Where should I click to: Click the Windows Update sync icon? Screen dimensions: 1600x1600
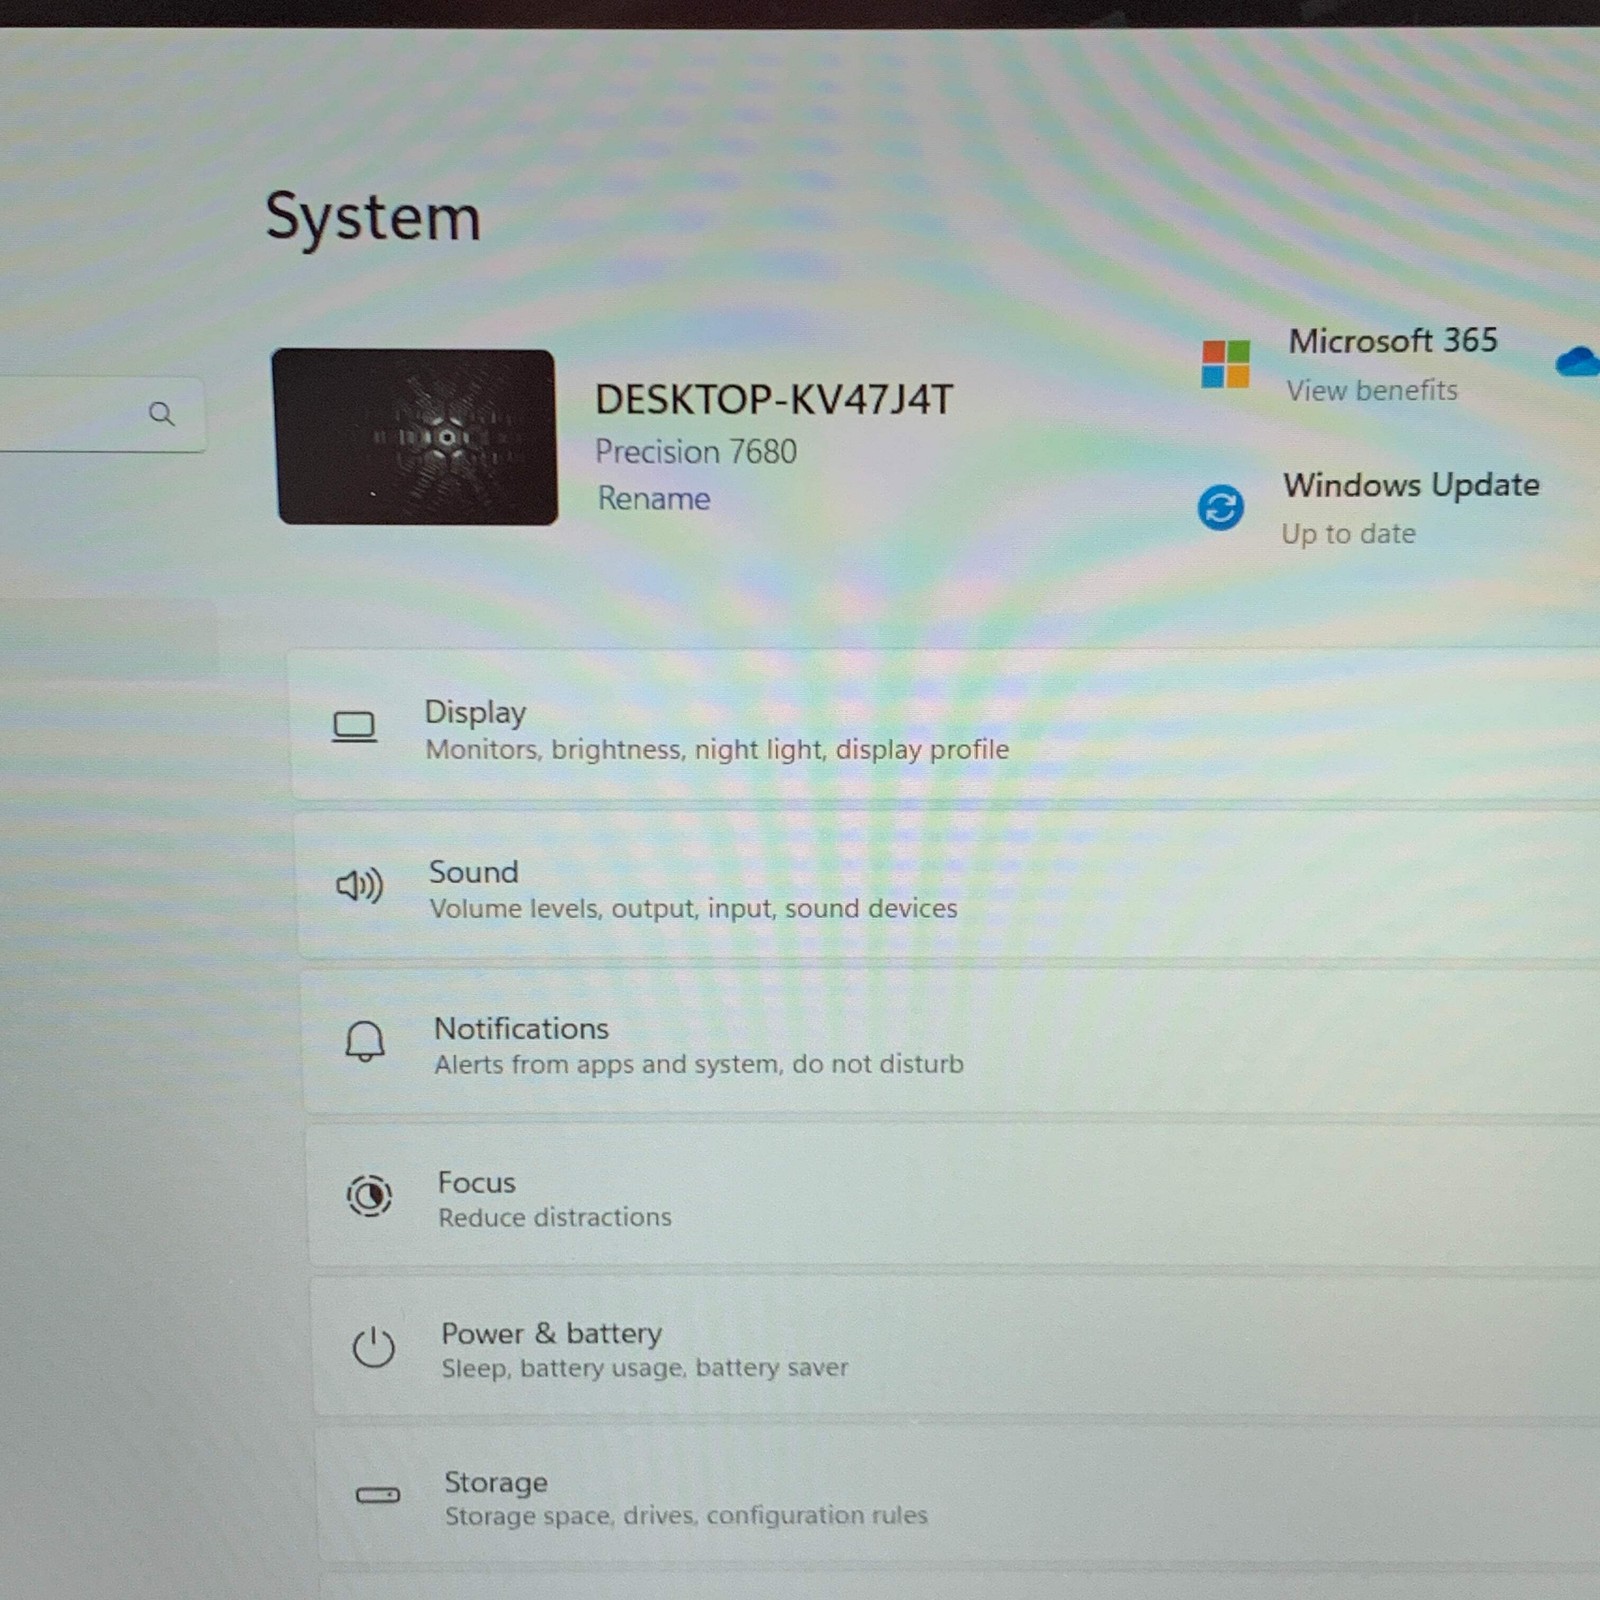pos(1220,507)
